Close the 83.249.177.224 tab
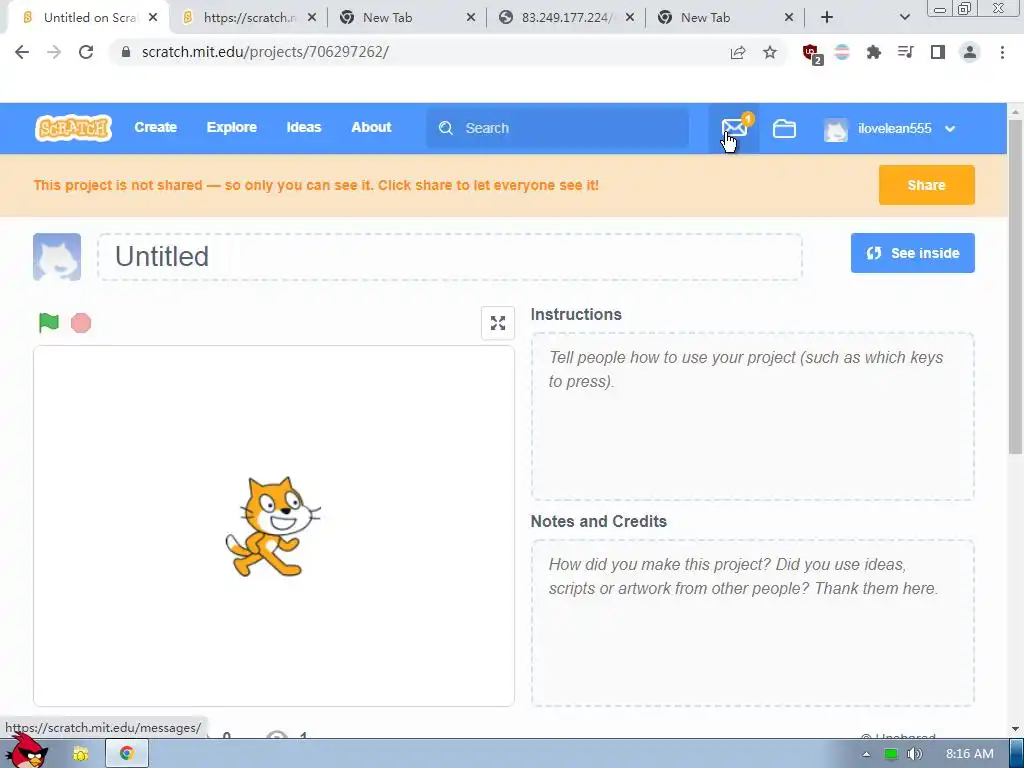The width and height of the screenshot is (1024, 768). point(630,18)
